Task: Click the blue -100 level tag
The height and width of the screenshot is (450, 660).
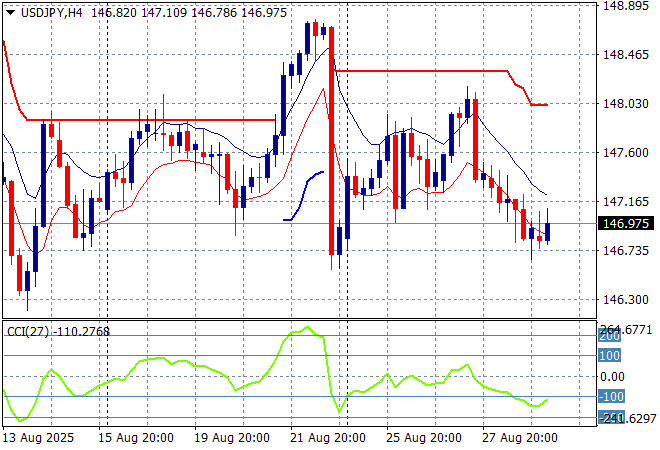Action: (x=611, y=397)
